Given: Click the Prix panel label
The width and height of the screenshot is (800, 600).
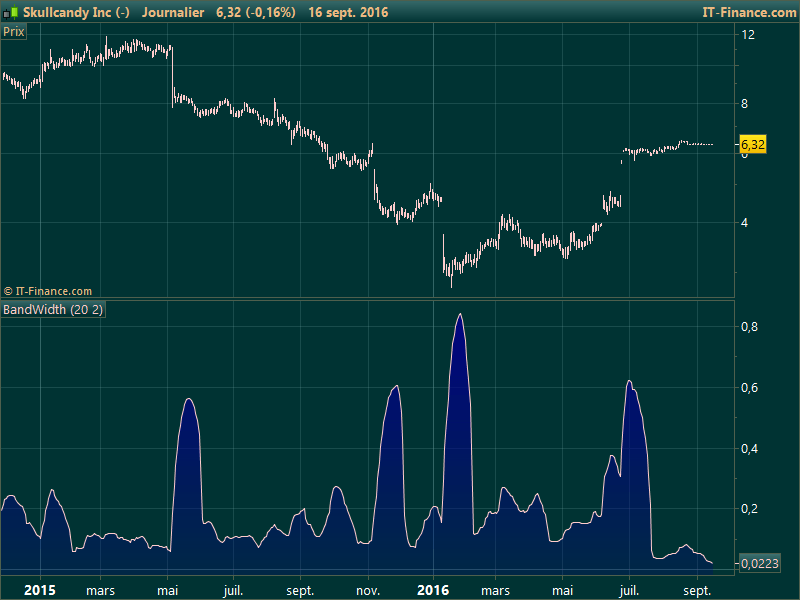Looking at the screenshot, I should click(13, 32).
